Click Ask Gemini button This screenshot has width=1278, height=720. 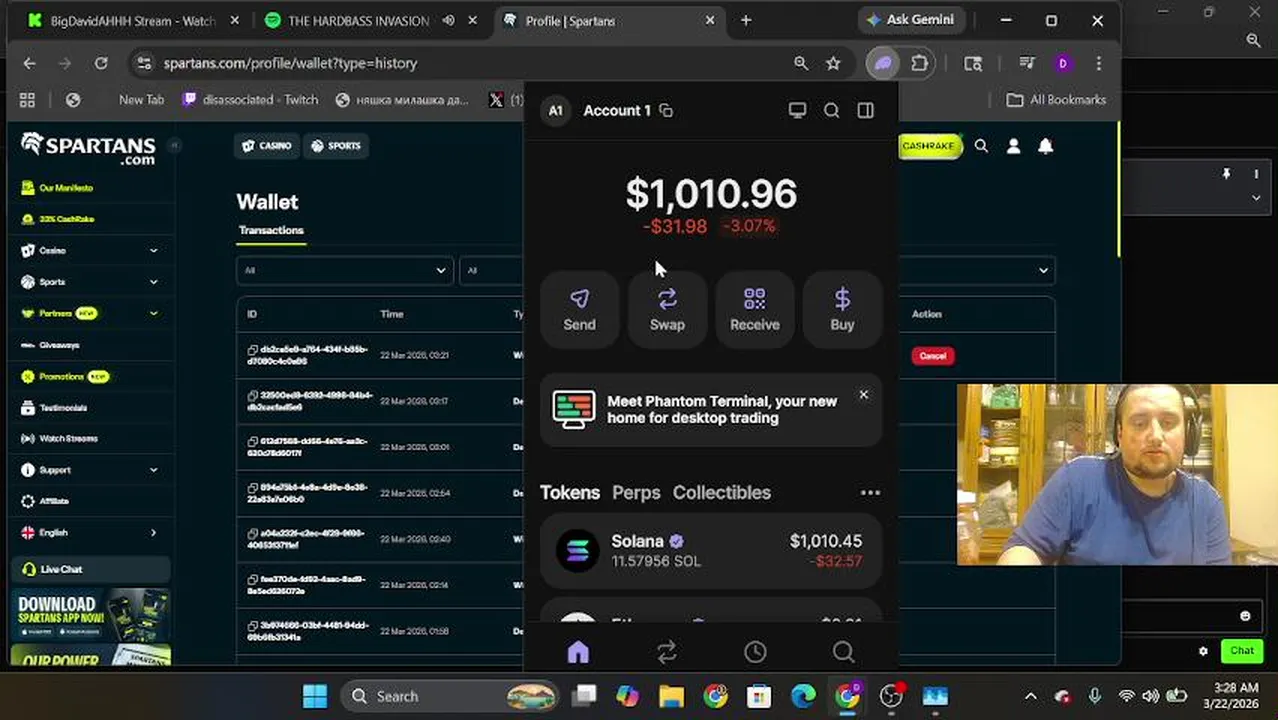(910, 20)
